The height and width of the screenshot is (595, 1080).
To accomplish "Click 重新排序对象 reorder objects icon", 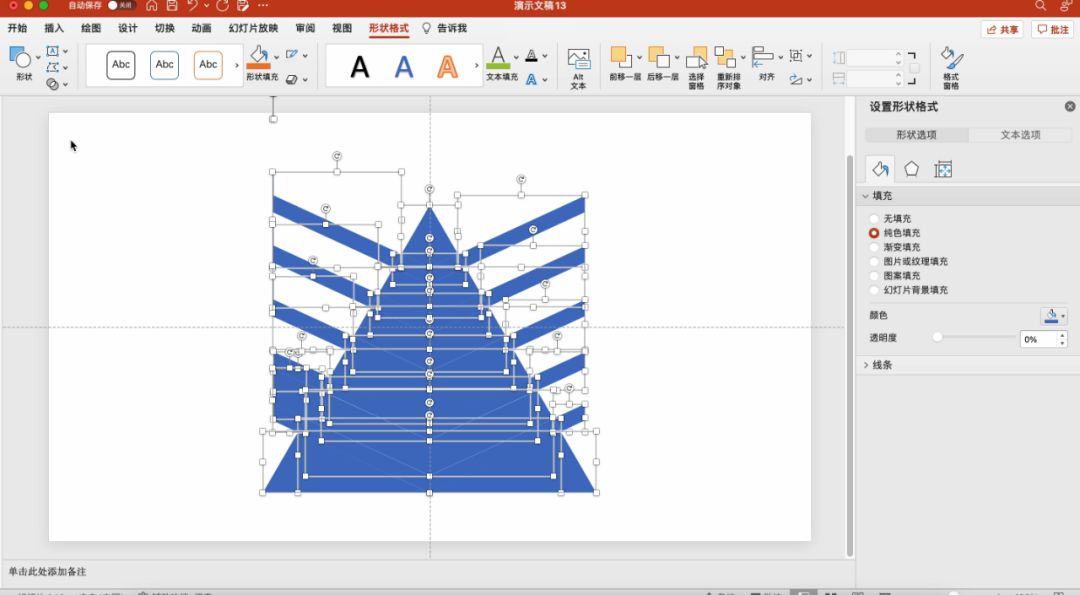I will 725,57.
